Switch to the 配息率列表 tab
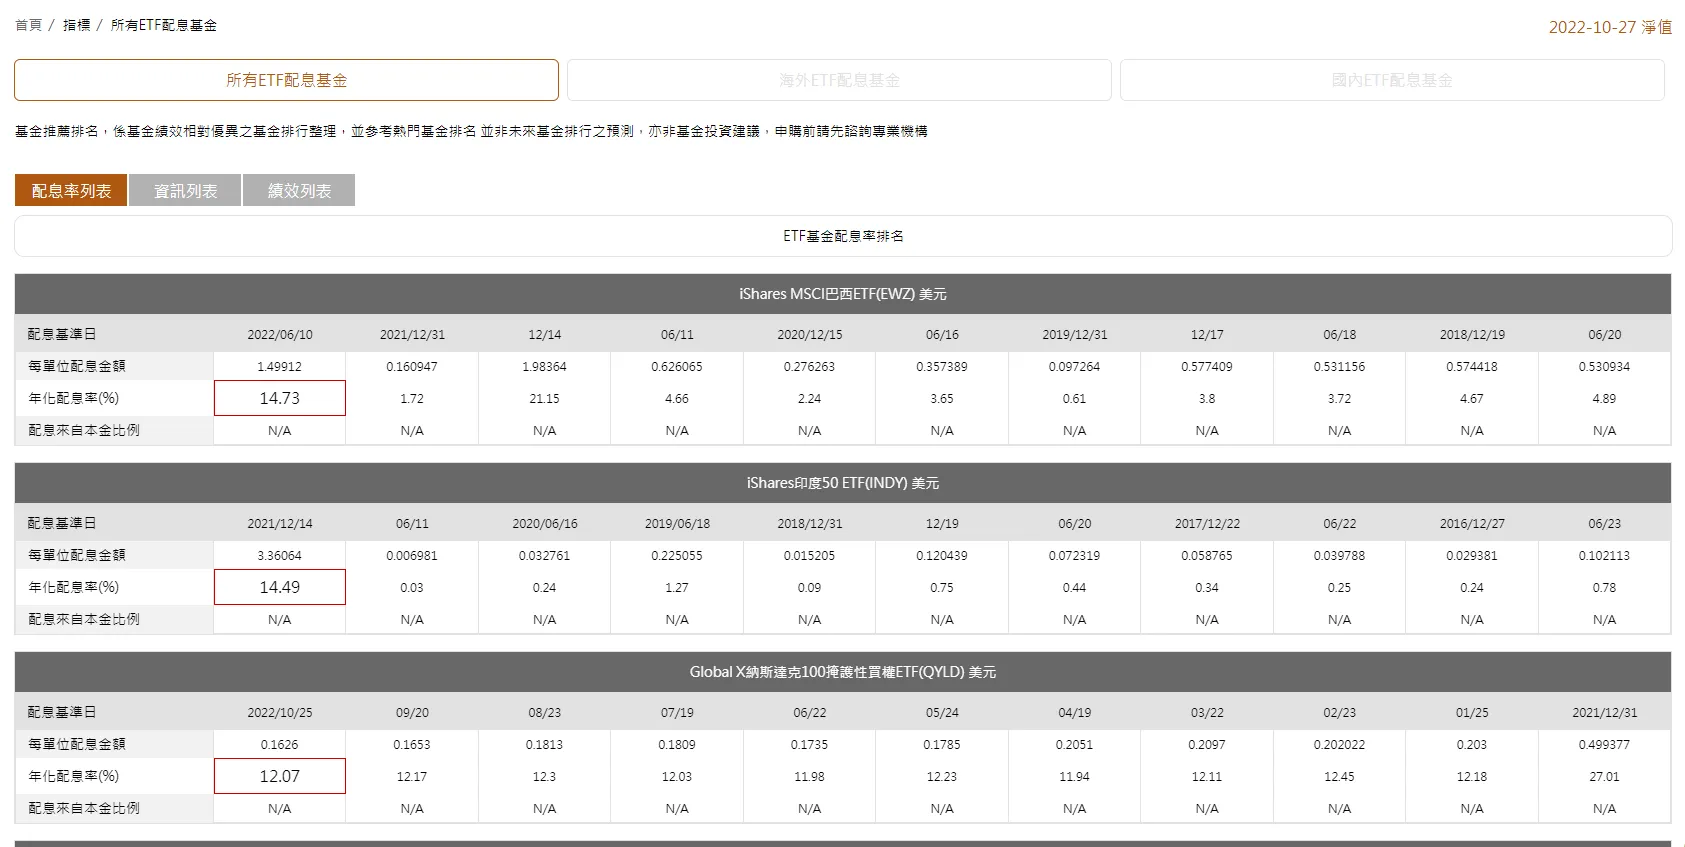This screenshot has width=1685, height=847. [71, 190]
